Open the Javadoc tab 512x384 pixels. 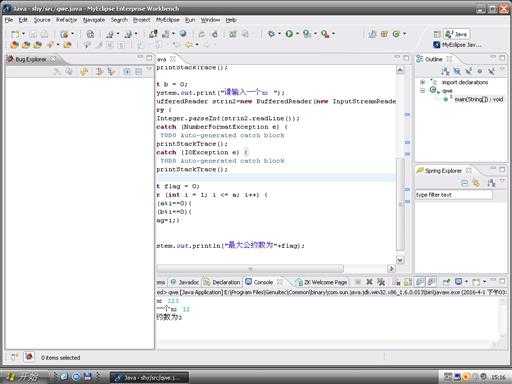[x=185, y=282]
